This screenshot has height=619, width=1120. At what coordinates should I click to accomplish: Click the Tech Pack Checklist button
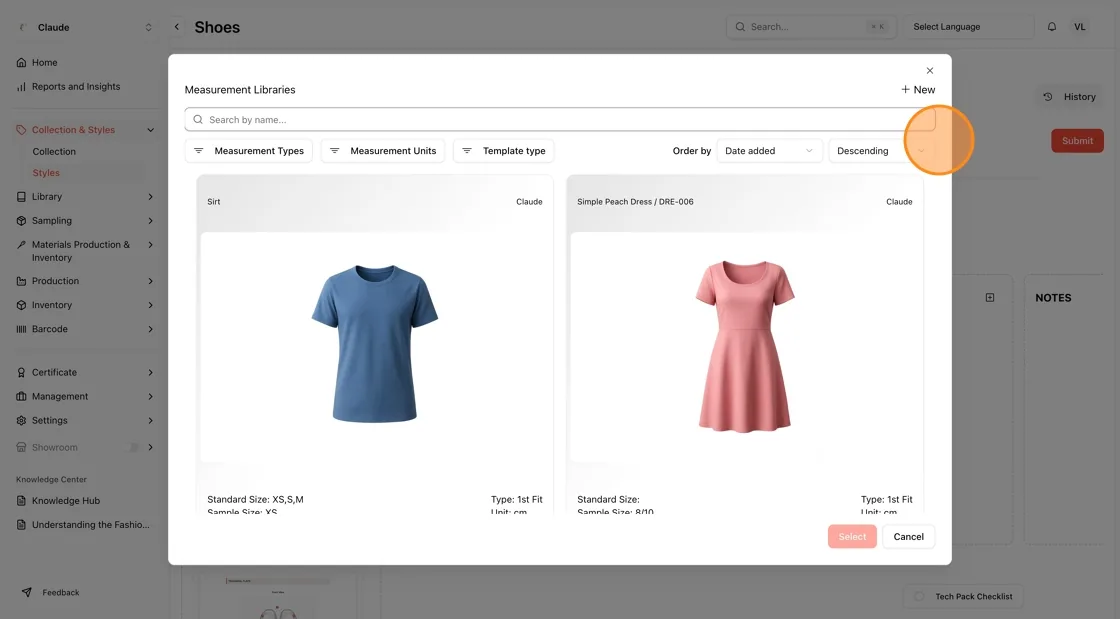(963, 597)
